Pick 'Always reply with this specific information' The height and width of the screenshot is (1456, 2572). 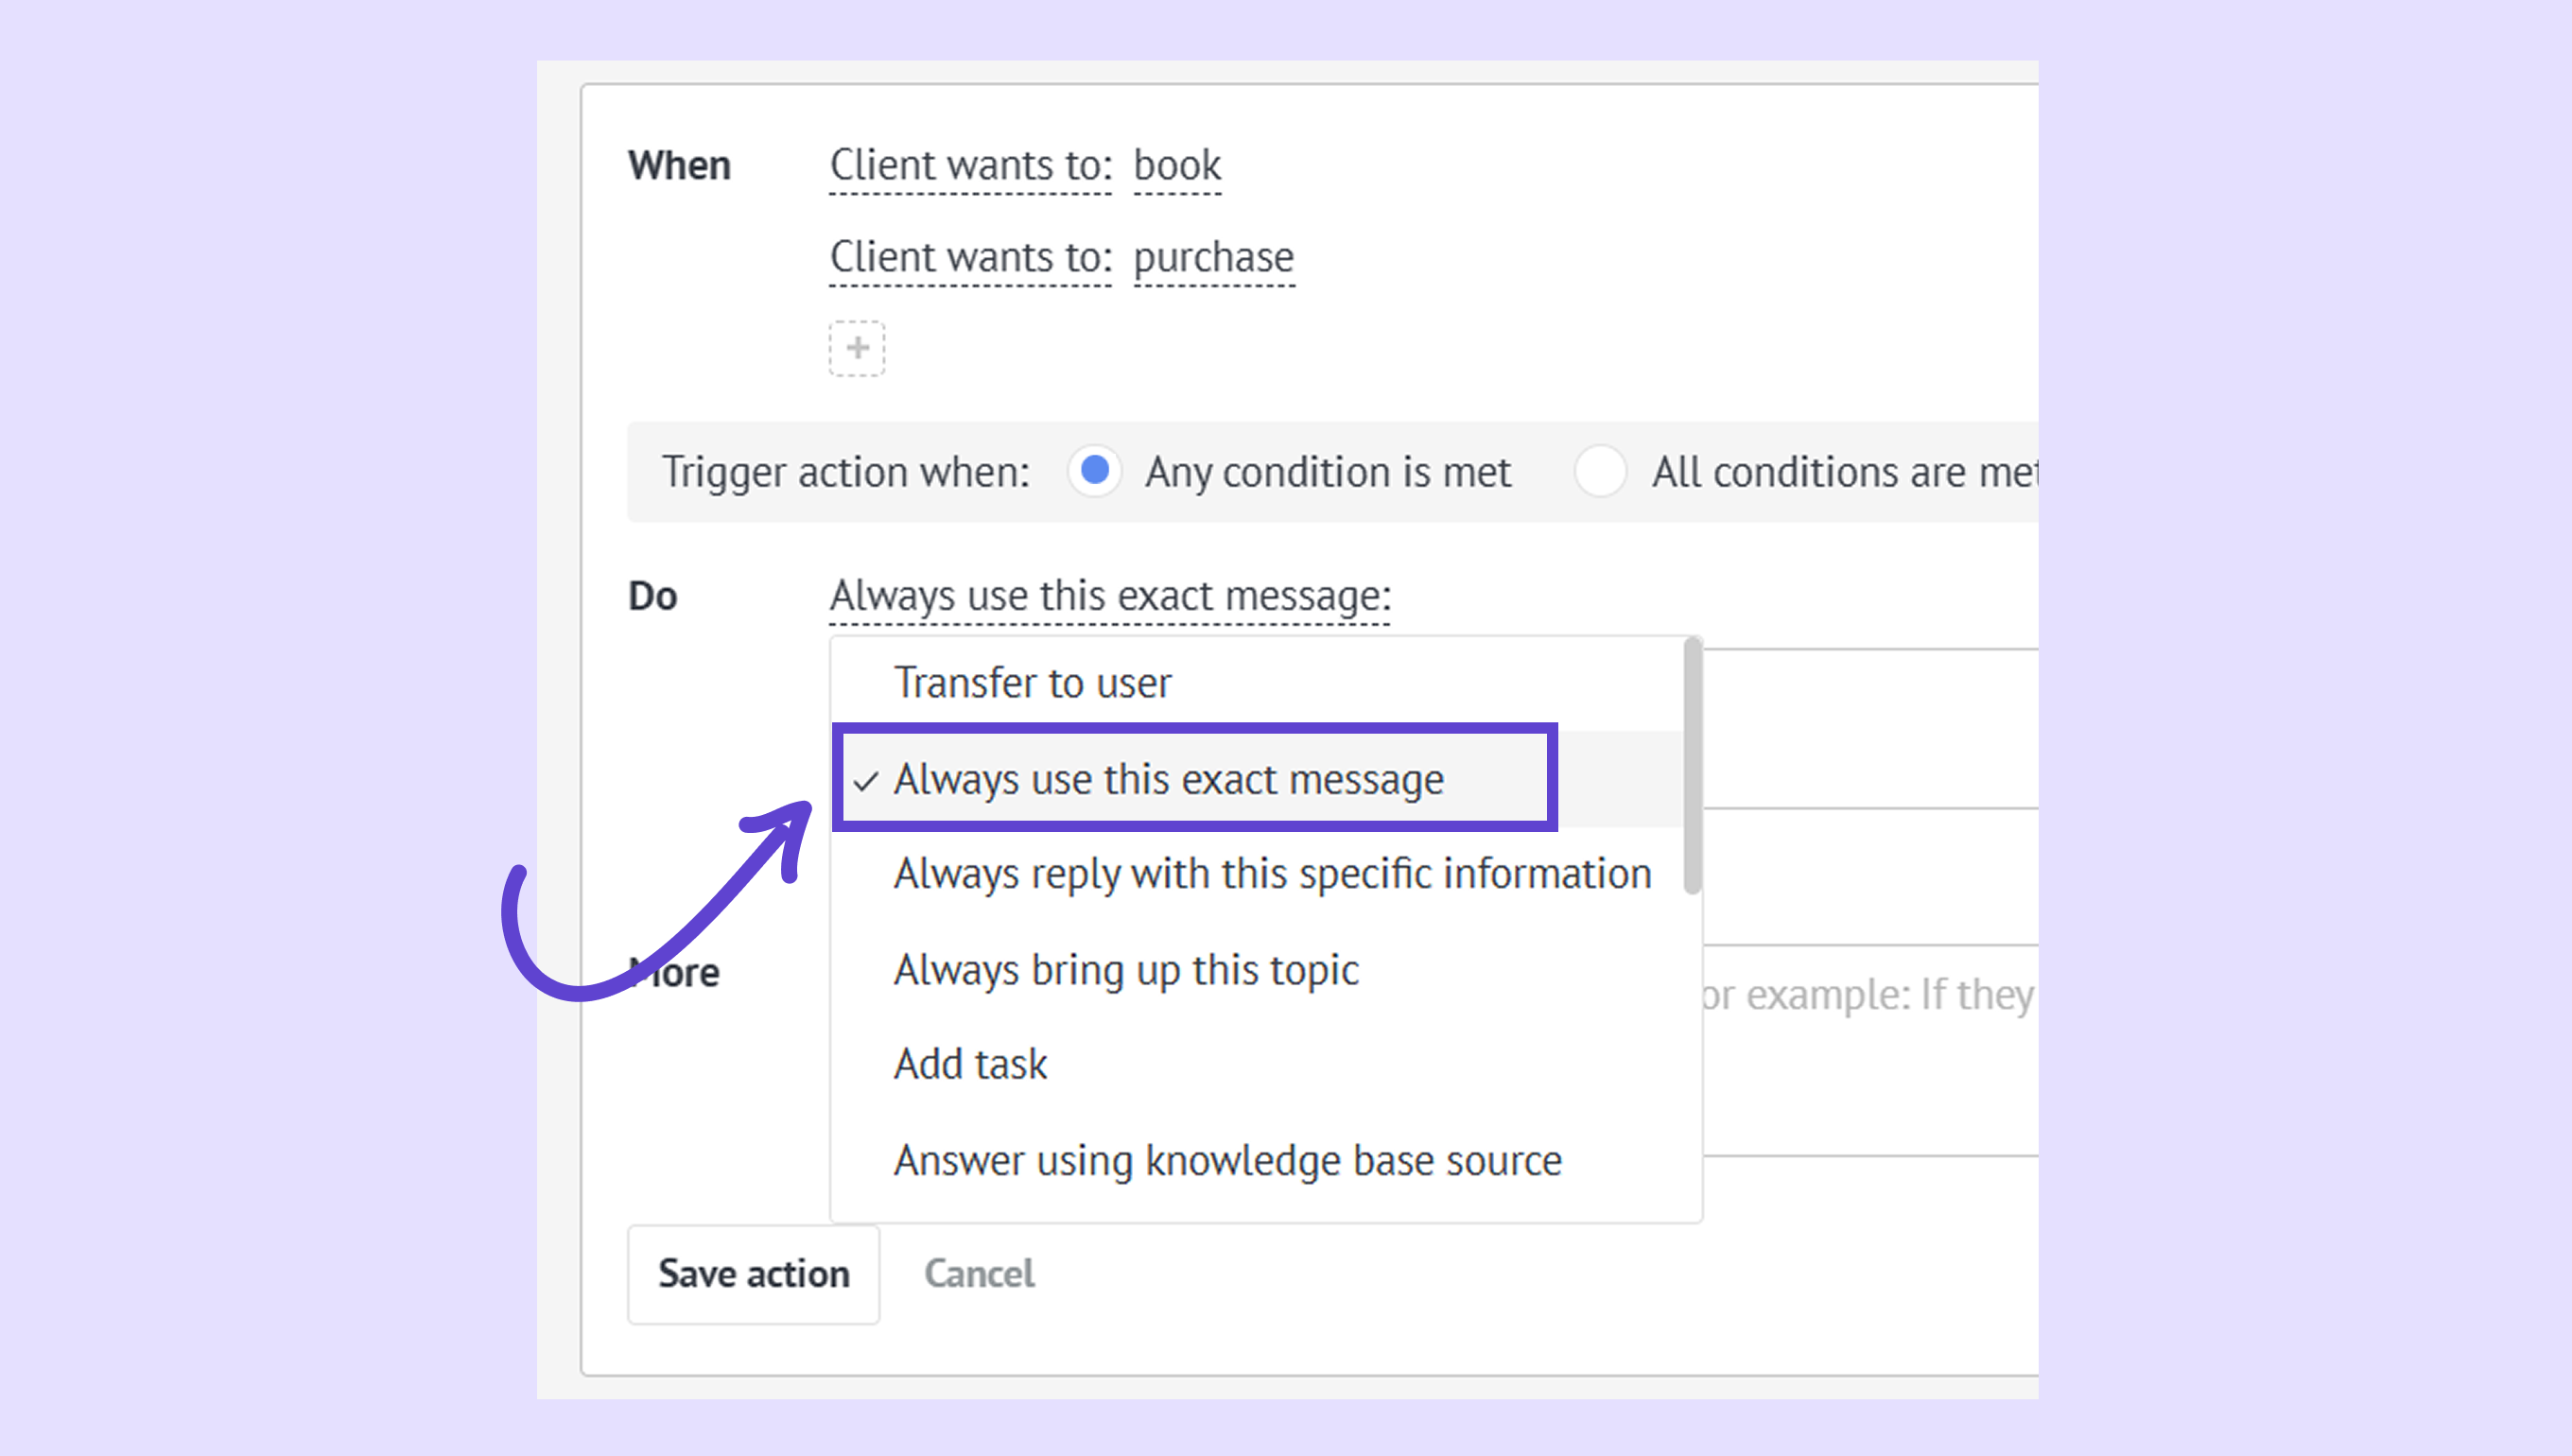click(x=1272, y=874)
